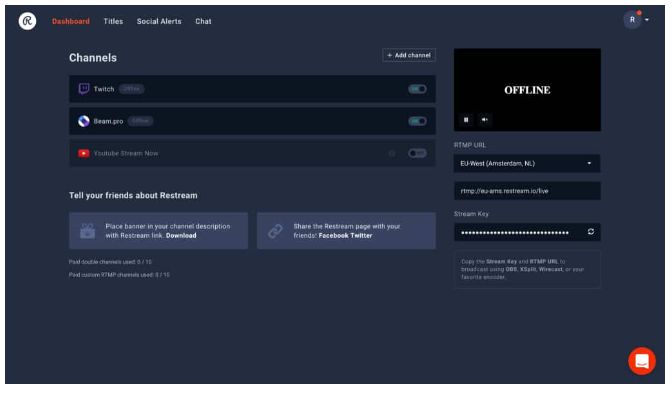Click the Add channel button
Image resolution: width=672 pixels, height=395 pixels.
click(409, 55)
